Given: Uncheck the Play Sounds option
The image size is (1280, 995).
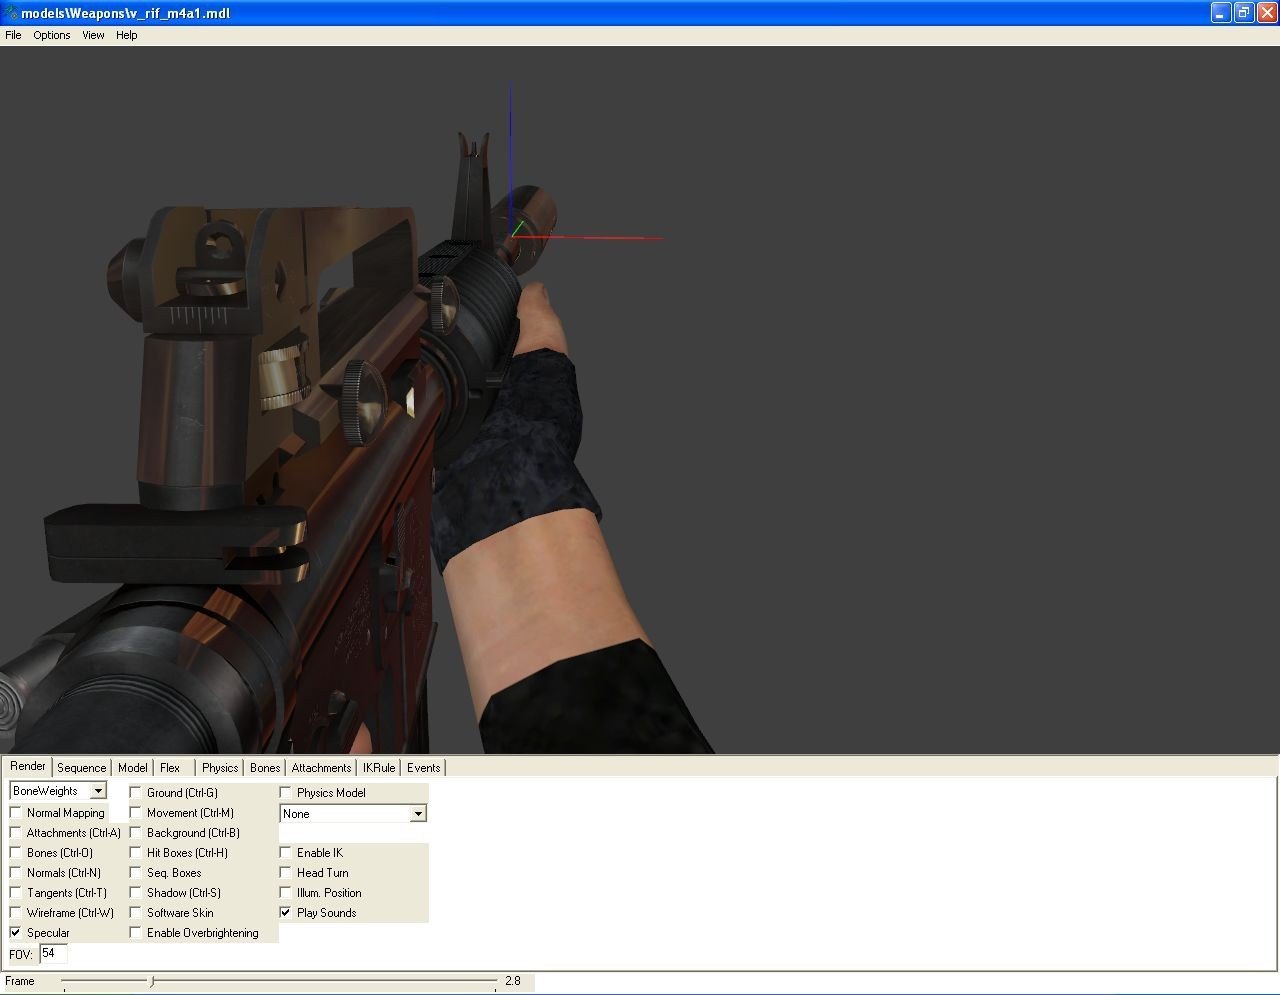Looking at the screenshot, I should pyautogui.click(x=286, y=912).
